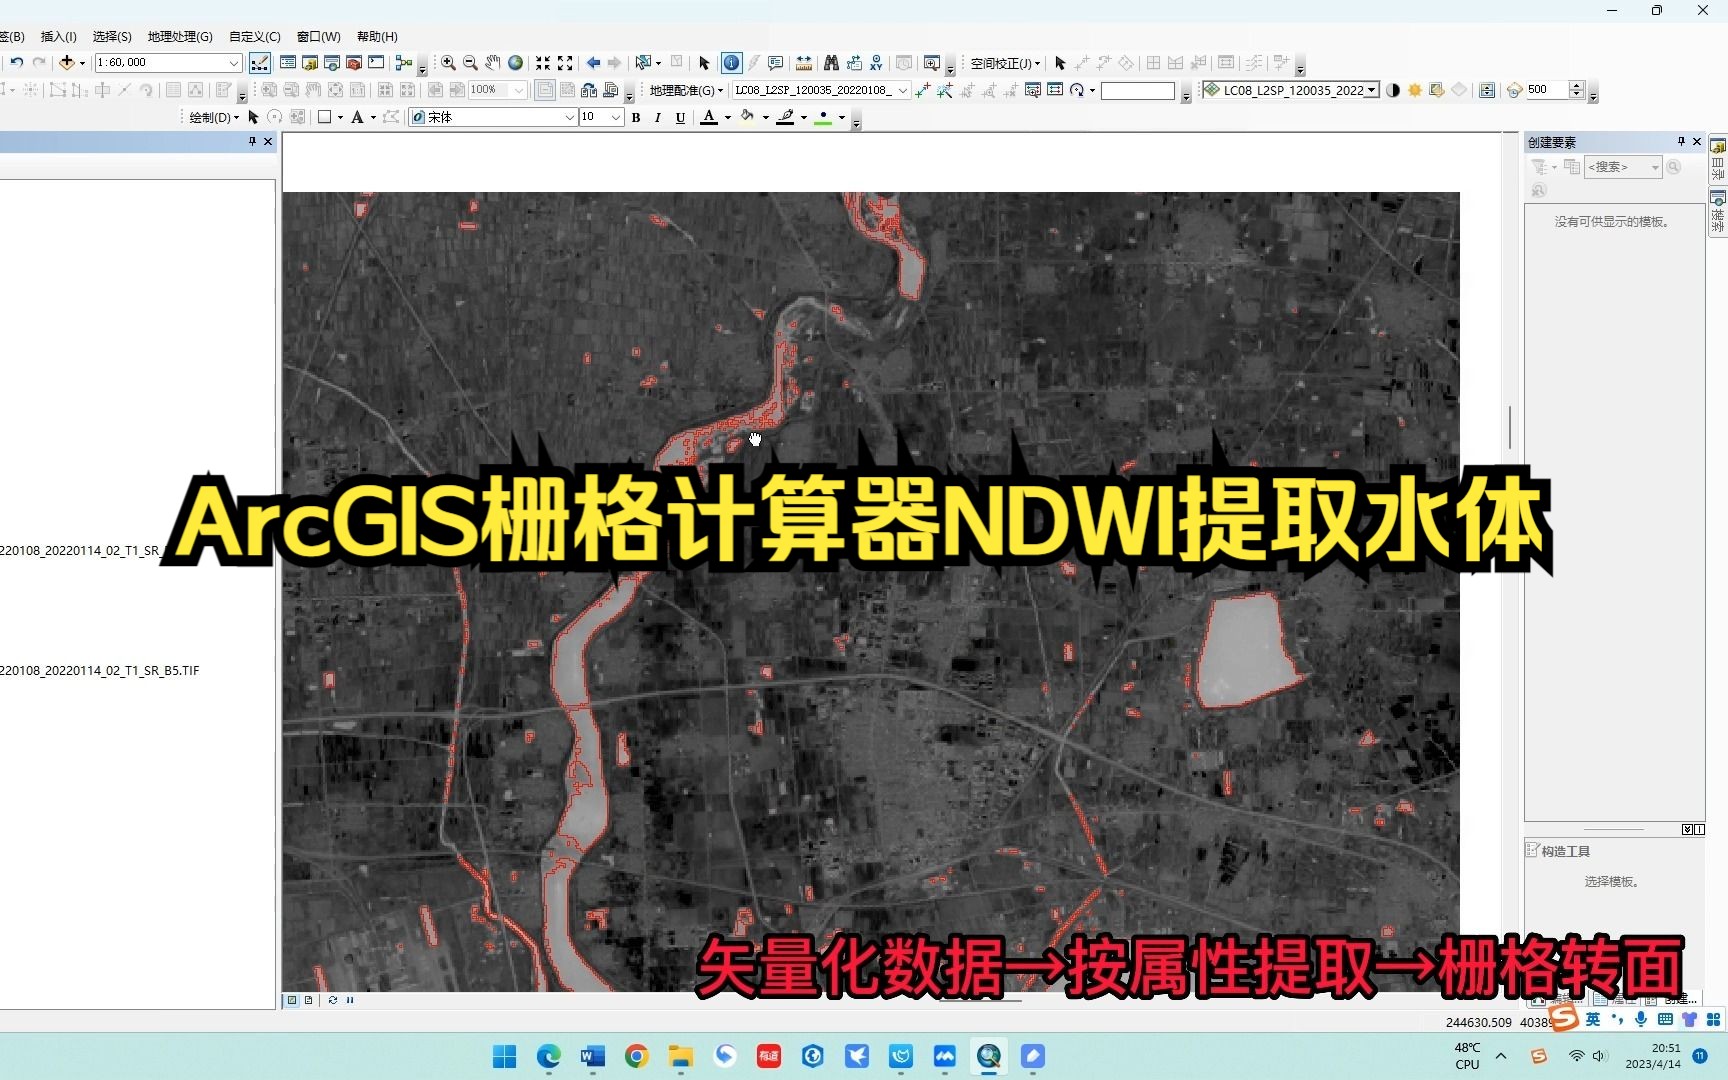Open the ArcToolbox red toolbox icon
This screenshot has height=1080, width=1728.
354,63
